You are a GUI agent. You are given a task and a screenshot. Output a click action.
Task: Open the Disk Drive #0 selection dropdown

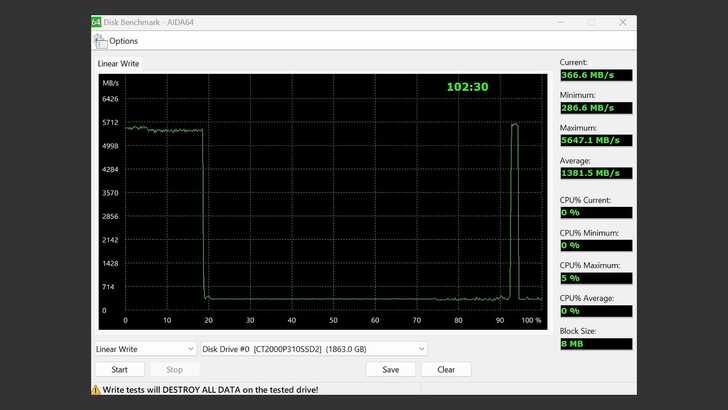[x=314, y=349]
